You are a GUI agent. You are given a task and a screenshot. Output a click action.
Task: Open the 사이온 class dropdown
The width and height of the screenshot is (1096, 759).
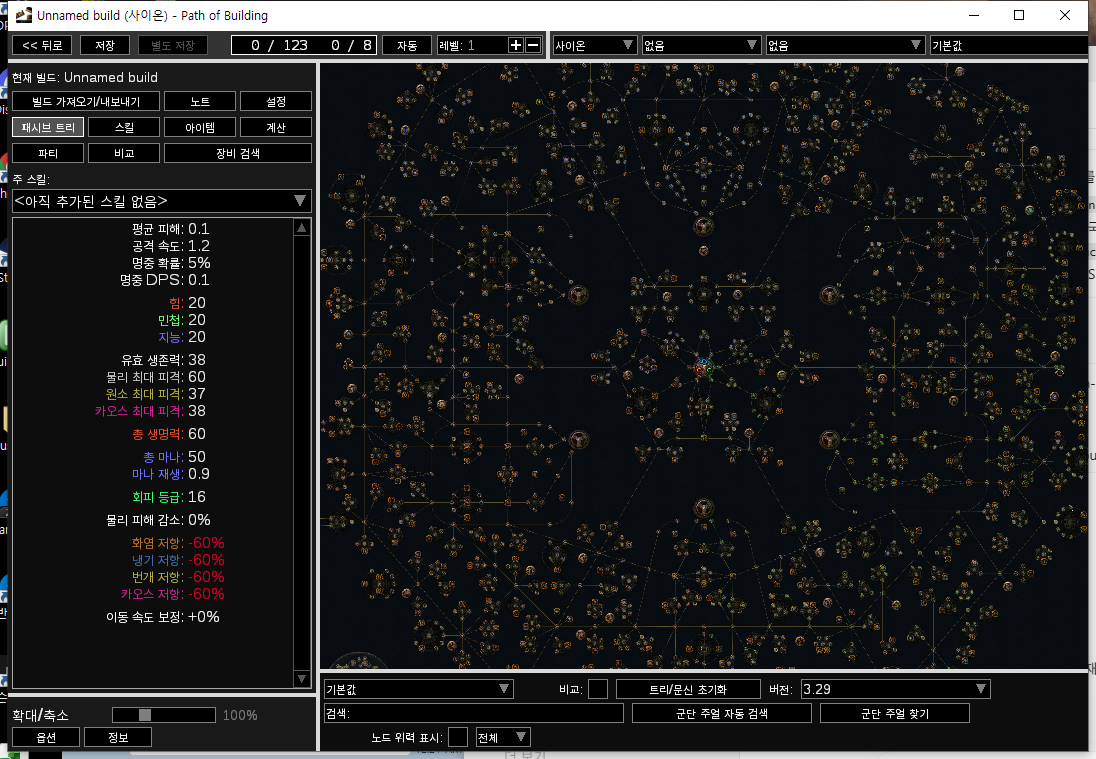594,45
